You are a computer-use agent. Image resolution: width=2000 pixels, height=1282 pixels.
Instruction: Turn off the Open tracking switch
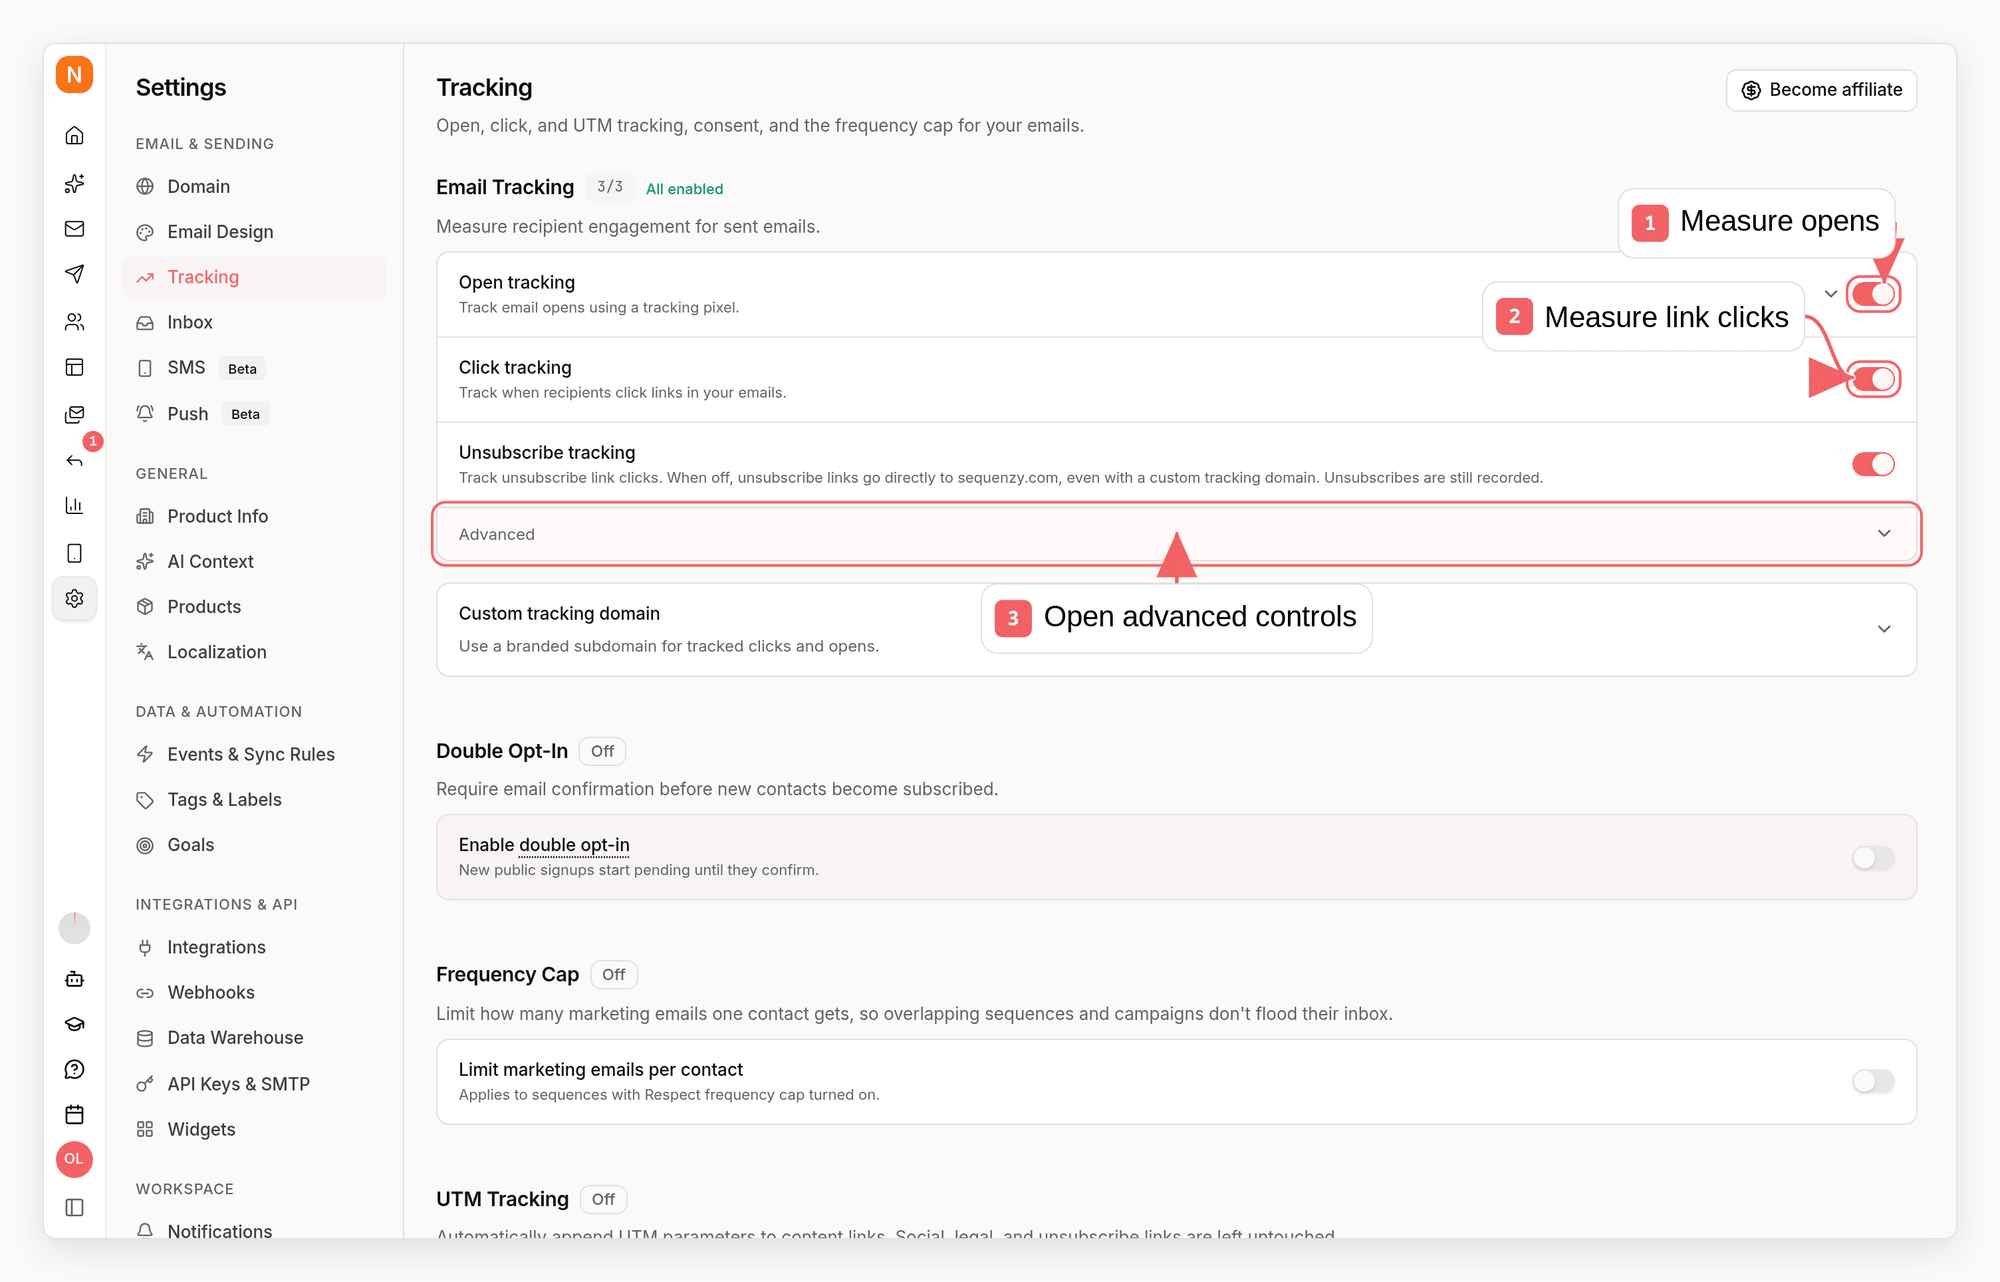1873,294
